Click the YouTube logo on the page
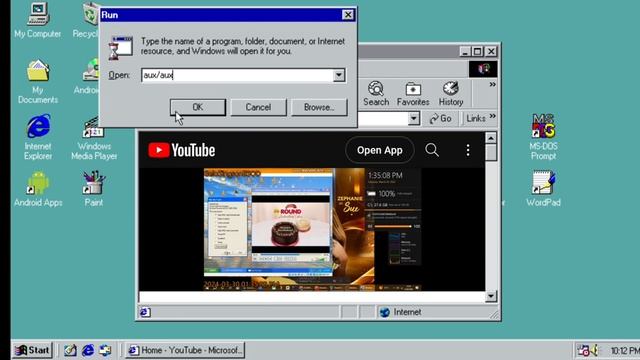The width and height of the screenshot is (640, 360). (182, 150)
